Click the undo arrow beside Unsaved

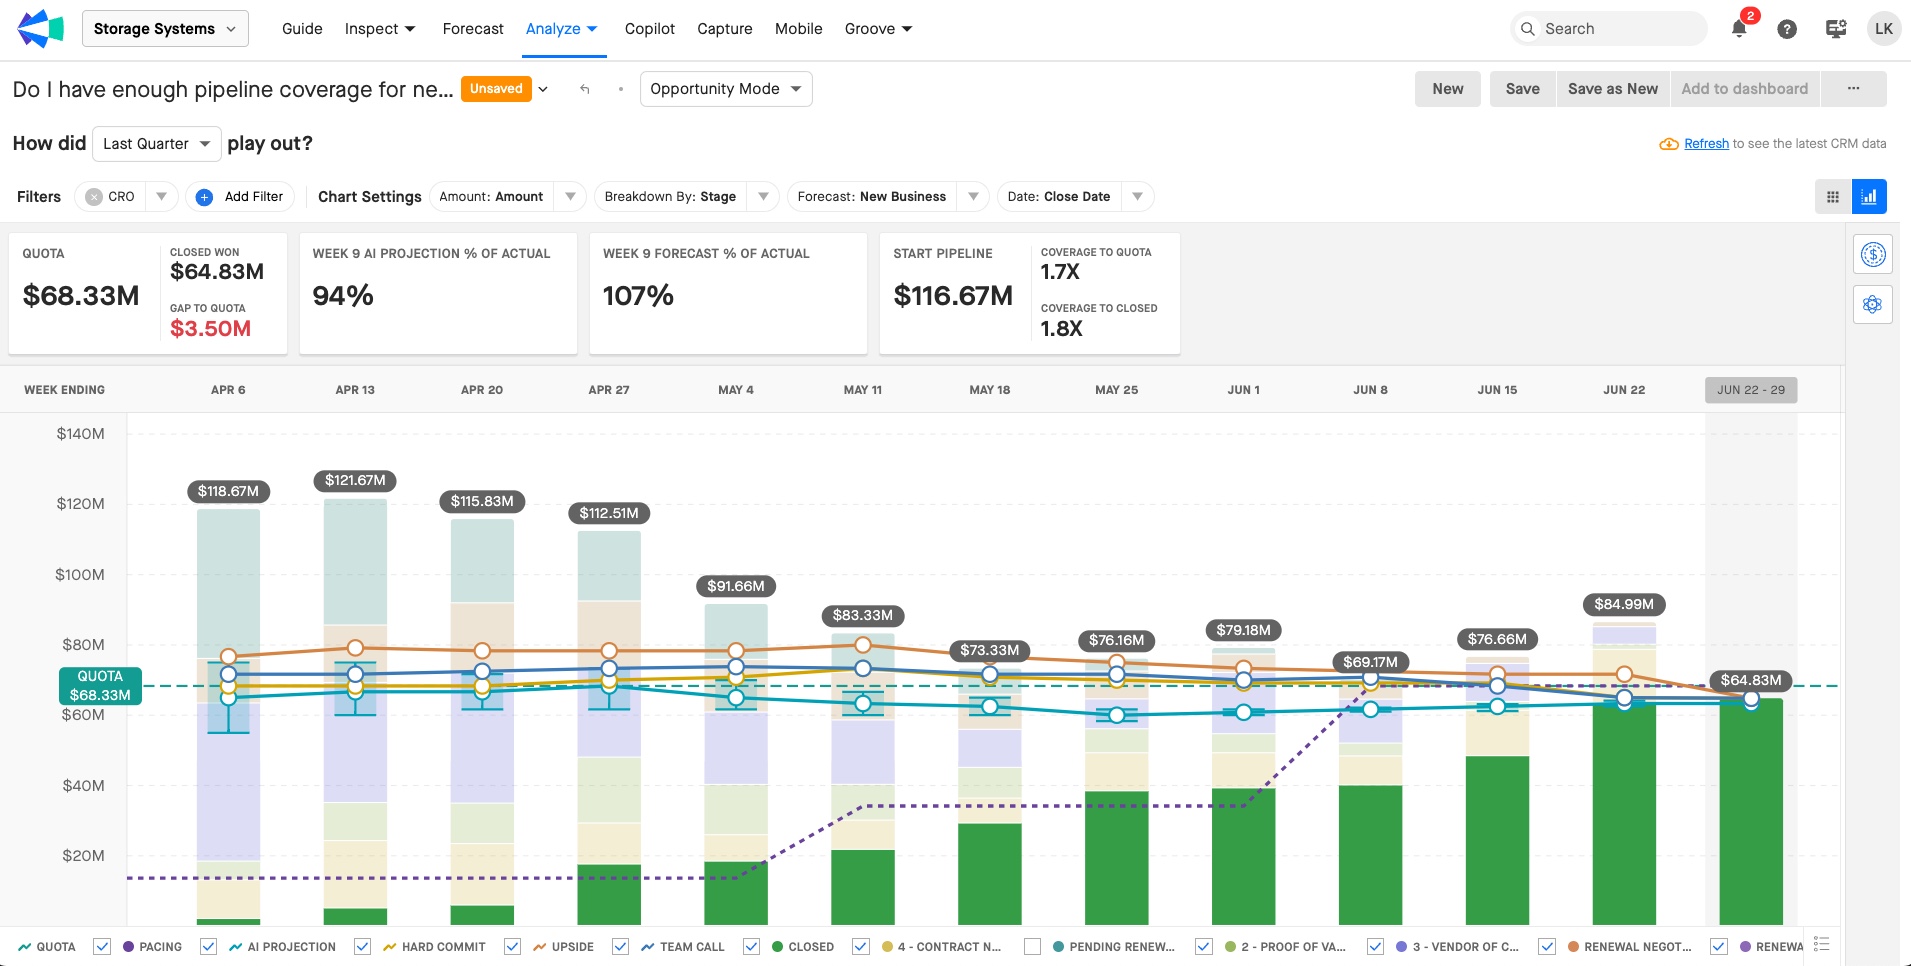(x=585, y=89)
